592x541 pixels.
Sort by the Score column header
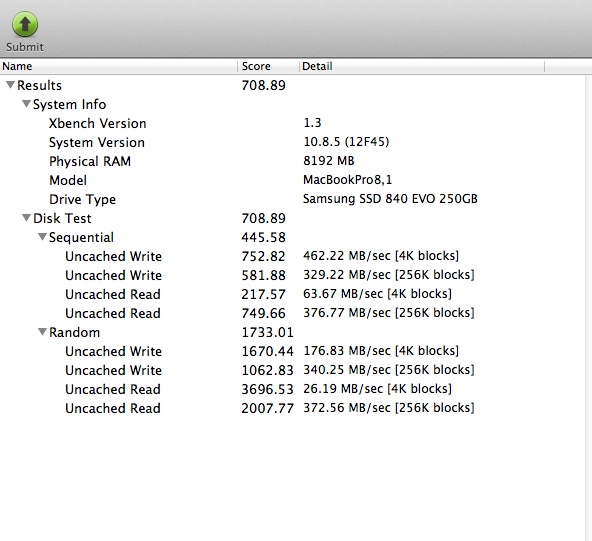[x=268, y=66]
